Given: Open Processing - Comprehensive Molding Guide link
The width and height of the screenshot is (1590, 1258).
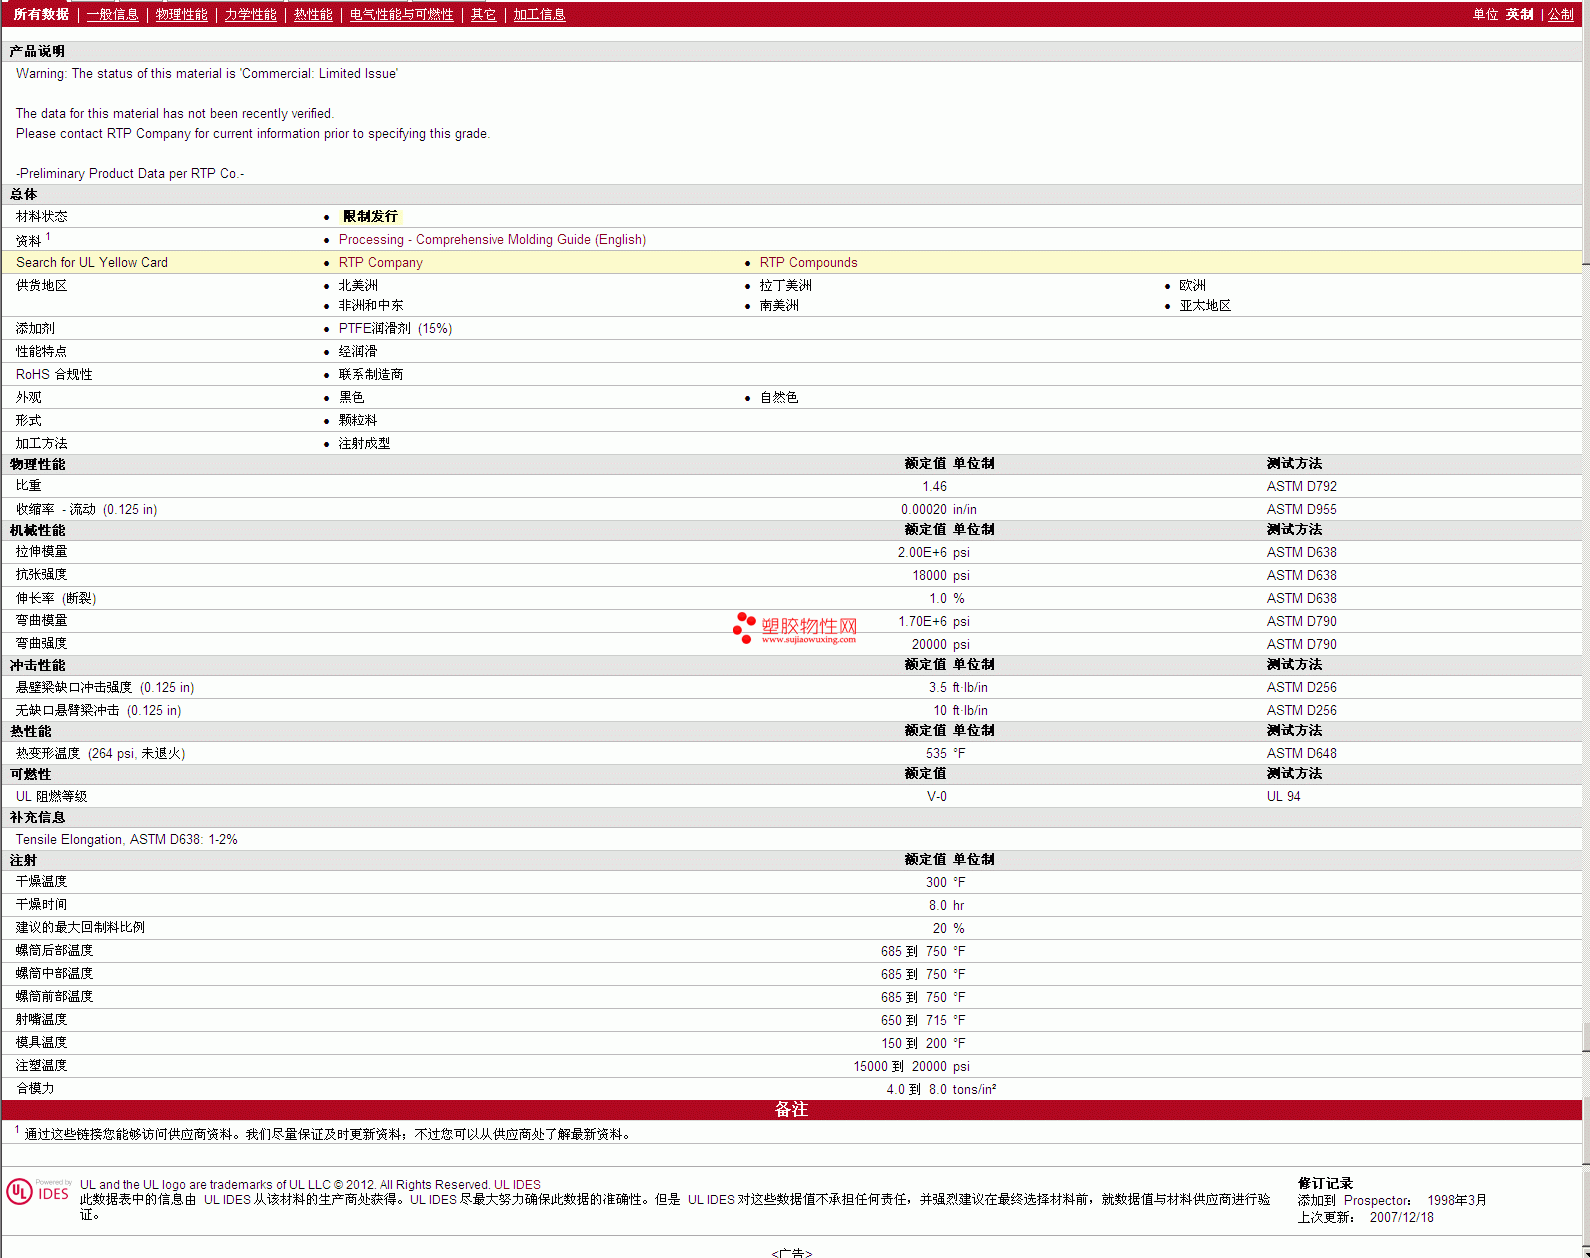Looking at the screenshot, I should point(492,239).
